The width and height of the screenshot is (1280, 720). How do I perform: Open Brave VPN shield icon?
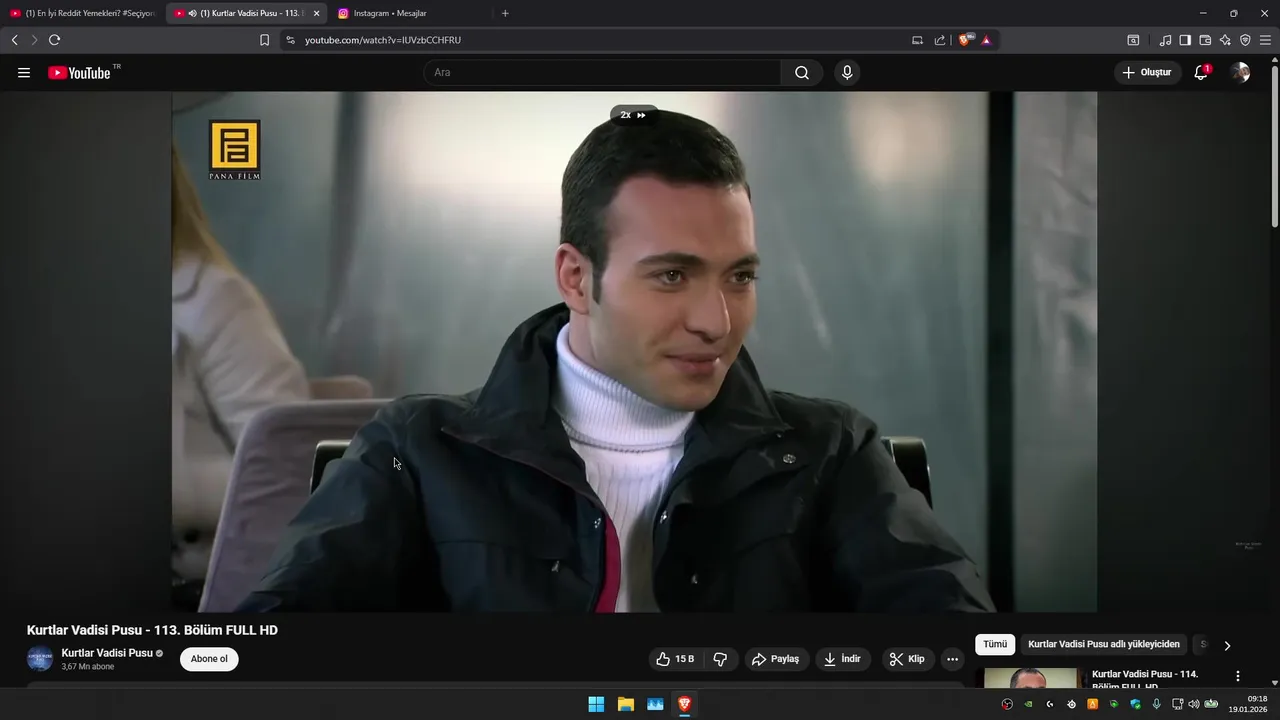point(1245,40)
